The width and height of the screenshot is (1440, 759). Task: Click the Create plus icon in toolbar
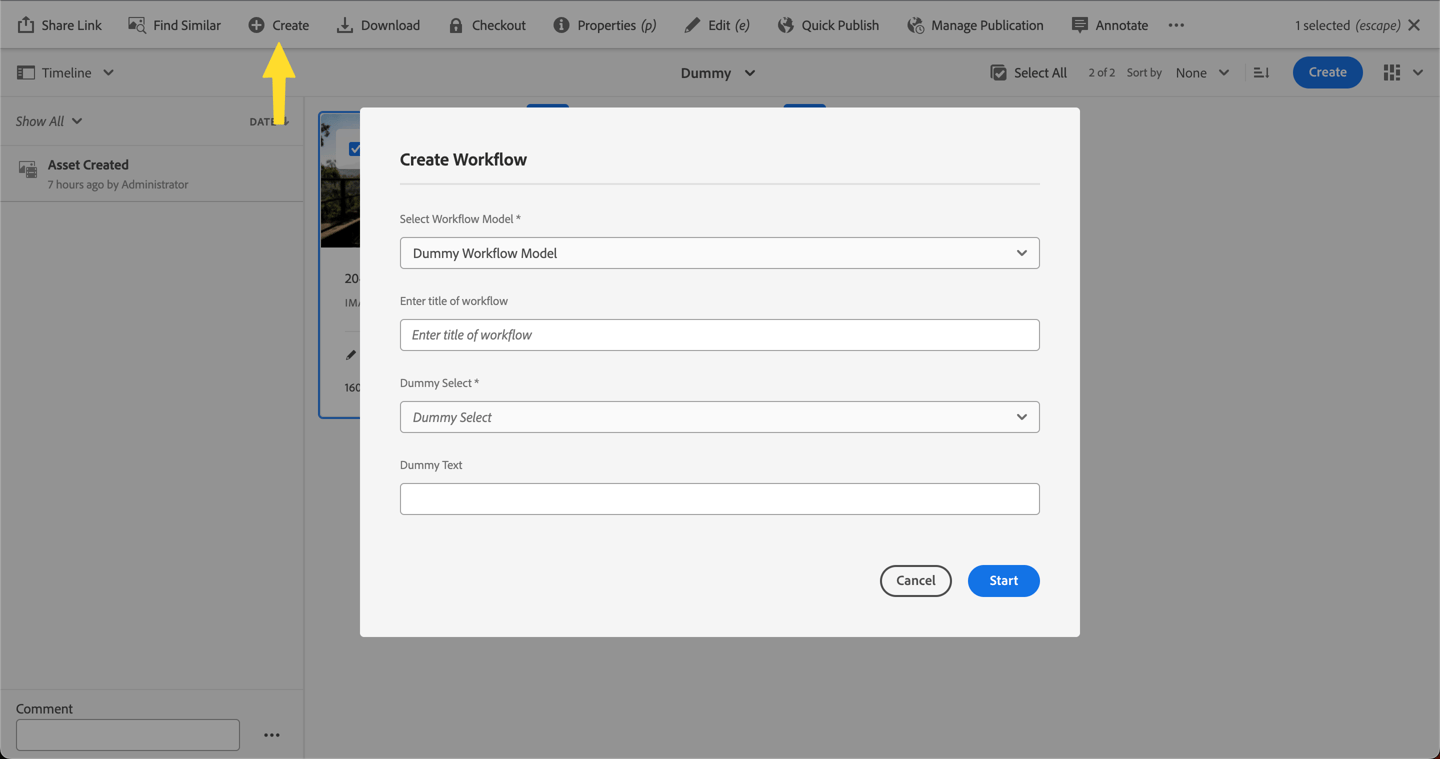[256, 25]
